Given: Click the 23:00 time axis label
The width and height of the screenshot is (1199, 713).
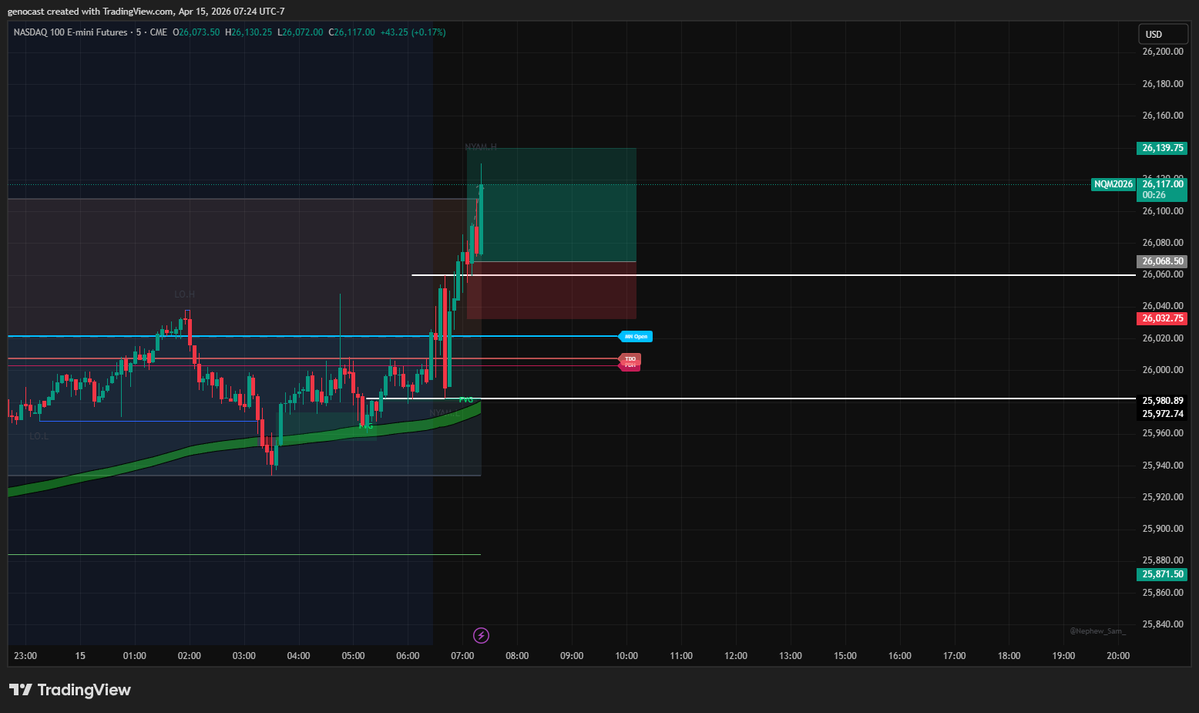Looking at the screenshot, I should 25,656.
